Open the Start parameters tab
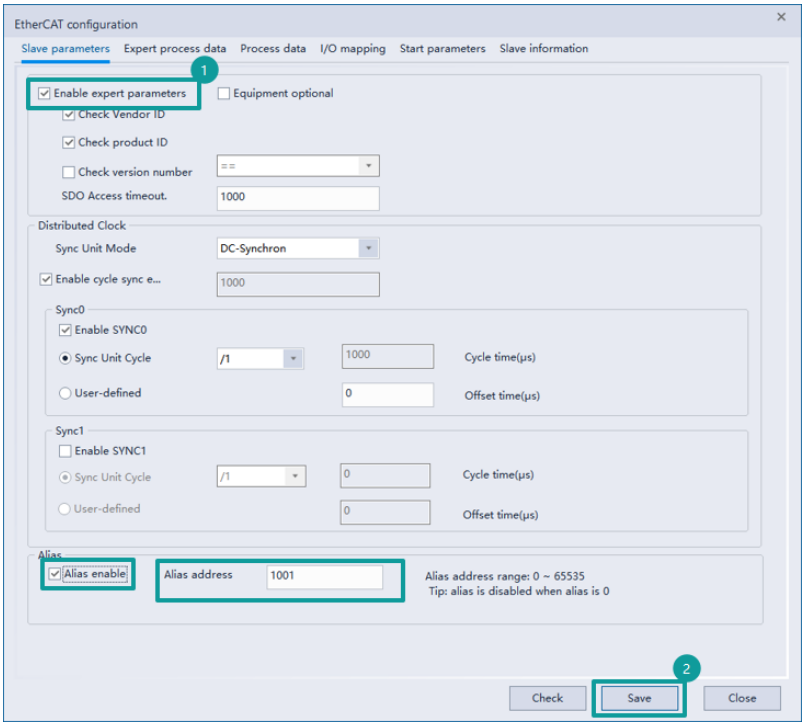The height and width of the screenshot is (726, 808). point(442,48)
